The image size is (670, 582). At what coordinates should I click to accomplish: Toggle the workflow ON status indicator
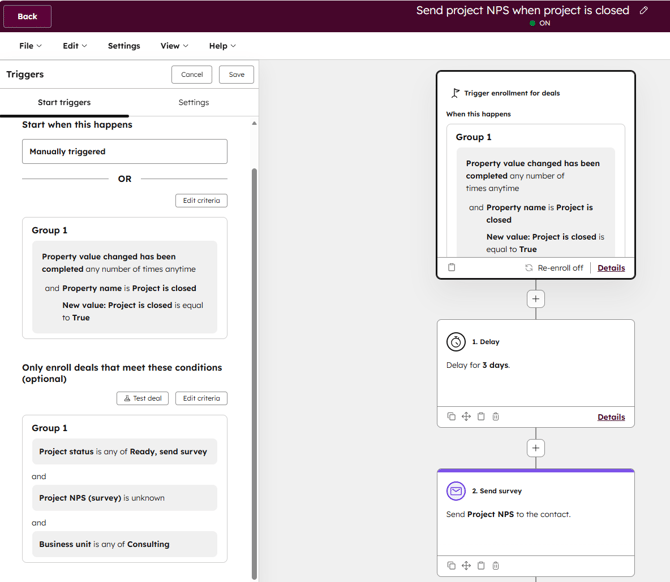click(540, 23)
